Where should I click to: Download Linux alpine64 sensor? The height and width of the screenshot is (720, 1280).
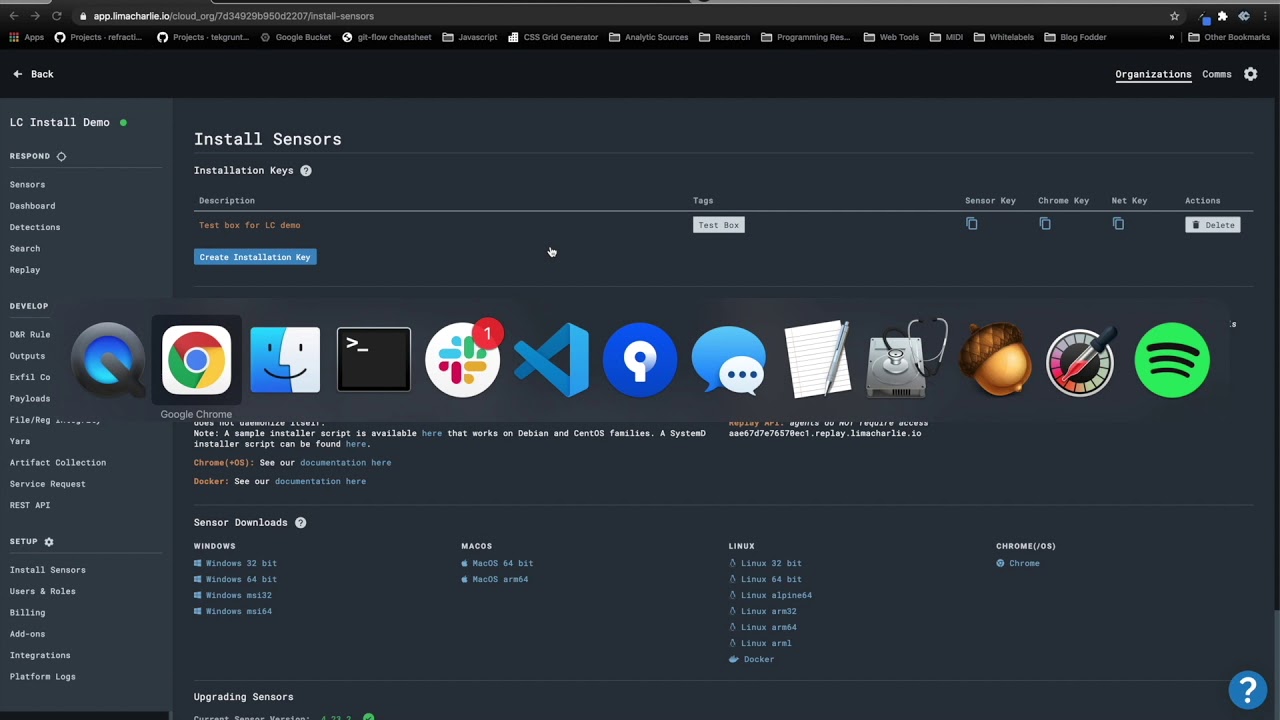point(770,595)
